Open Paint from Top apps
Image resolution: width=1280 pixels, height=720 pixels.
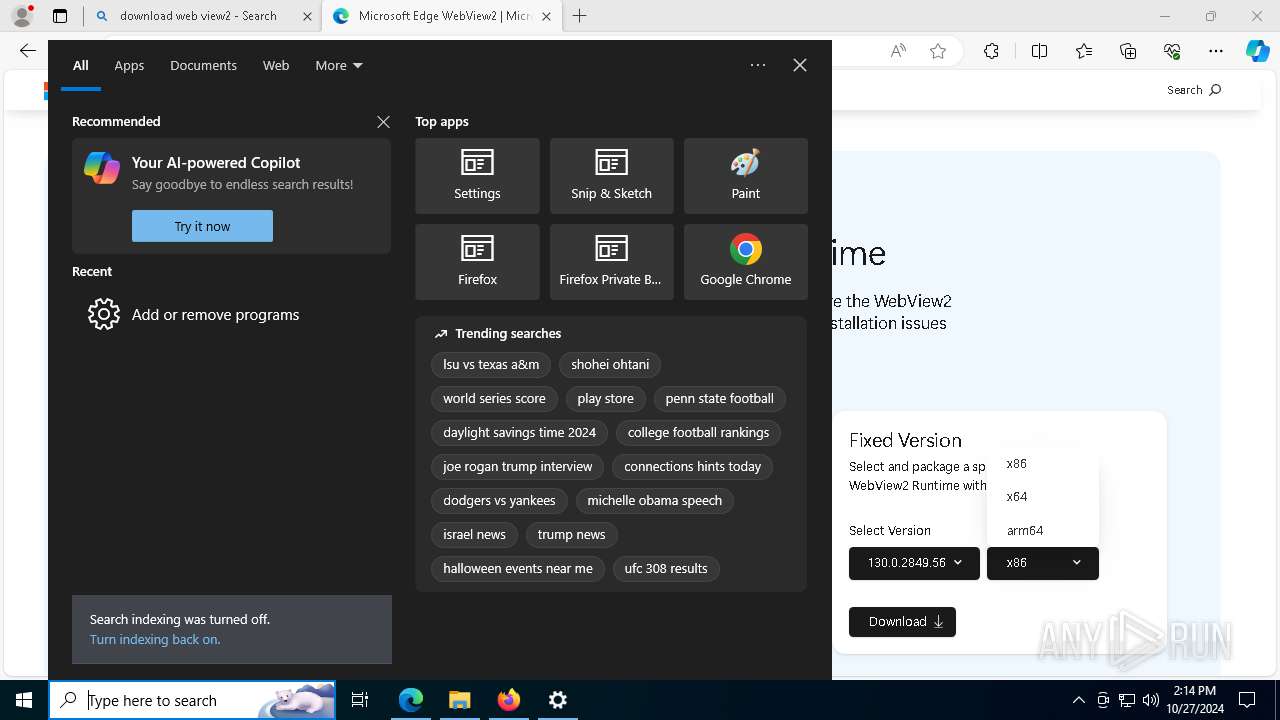[745, 176]
